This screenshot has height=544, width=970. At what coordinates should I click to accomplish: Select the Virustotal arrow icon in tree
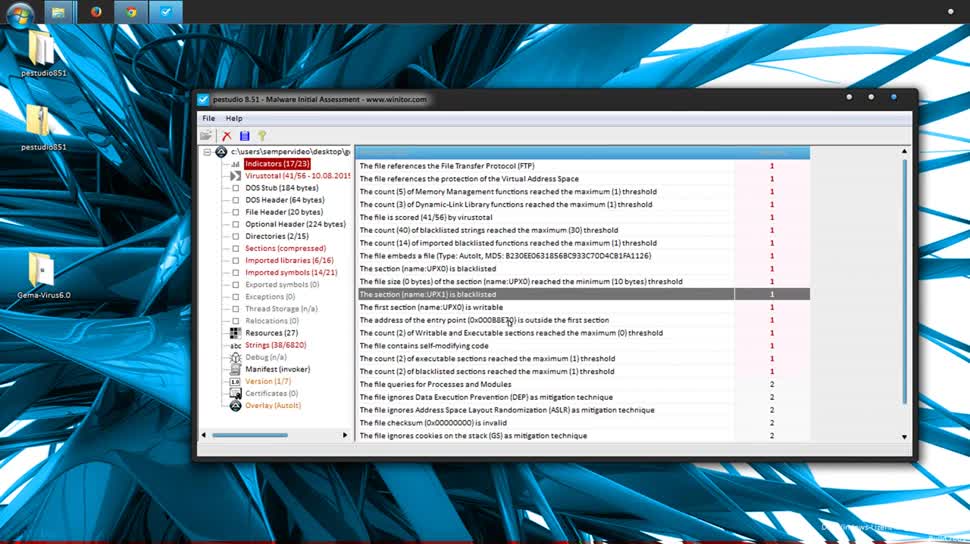[x=235, y=176]
